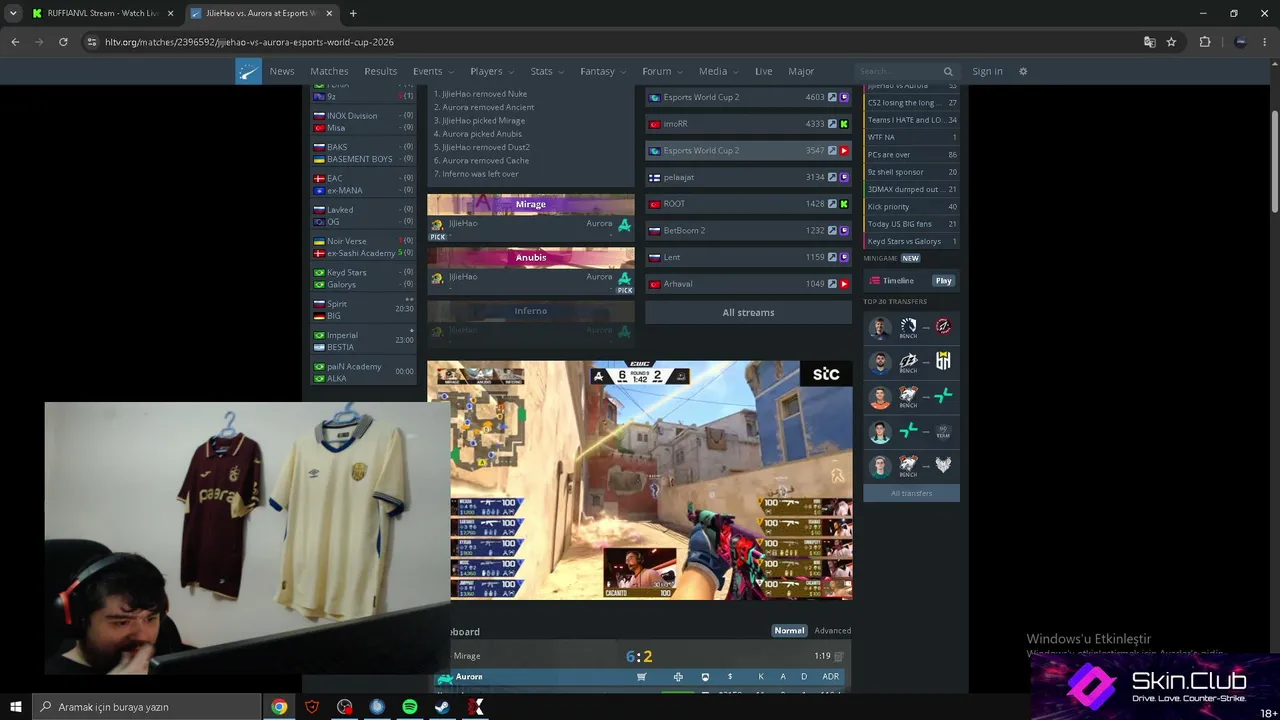Image resolution: width=1280 pixels, height=720 pixels.
Task: Expand the Forum dropdown menu
Action: tap(662, 72)
